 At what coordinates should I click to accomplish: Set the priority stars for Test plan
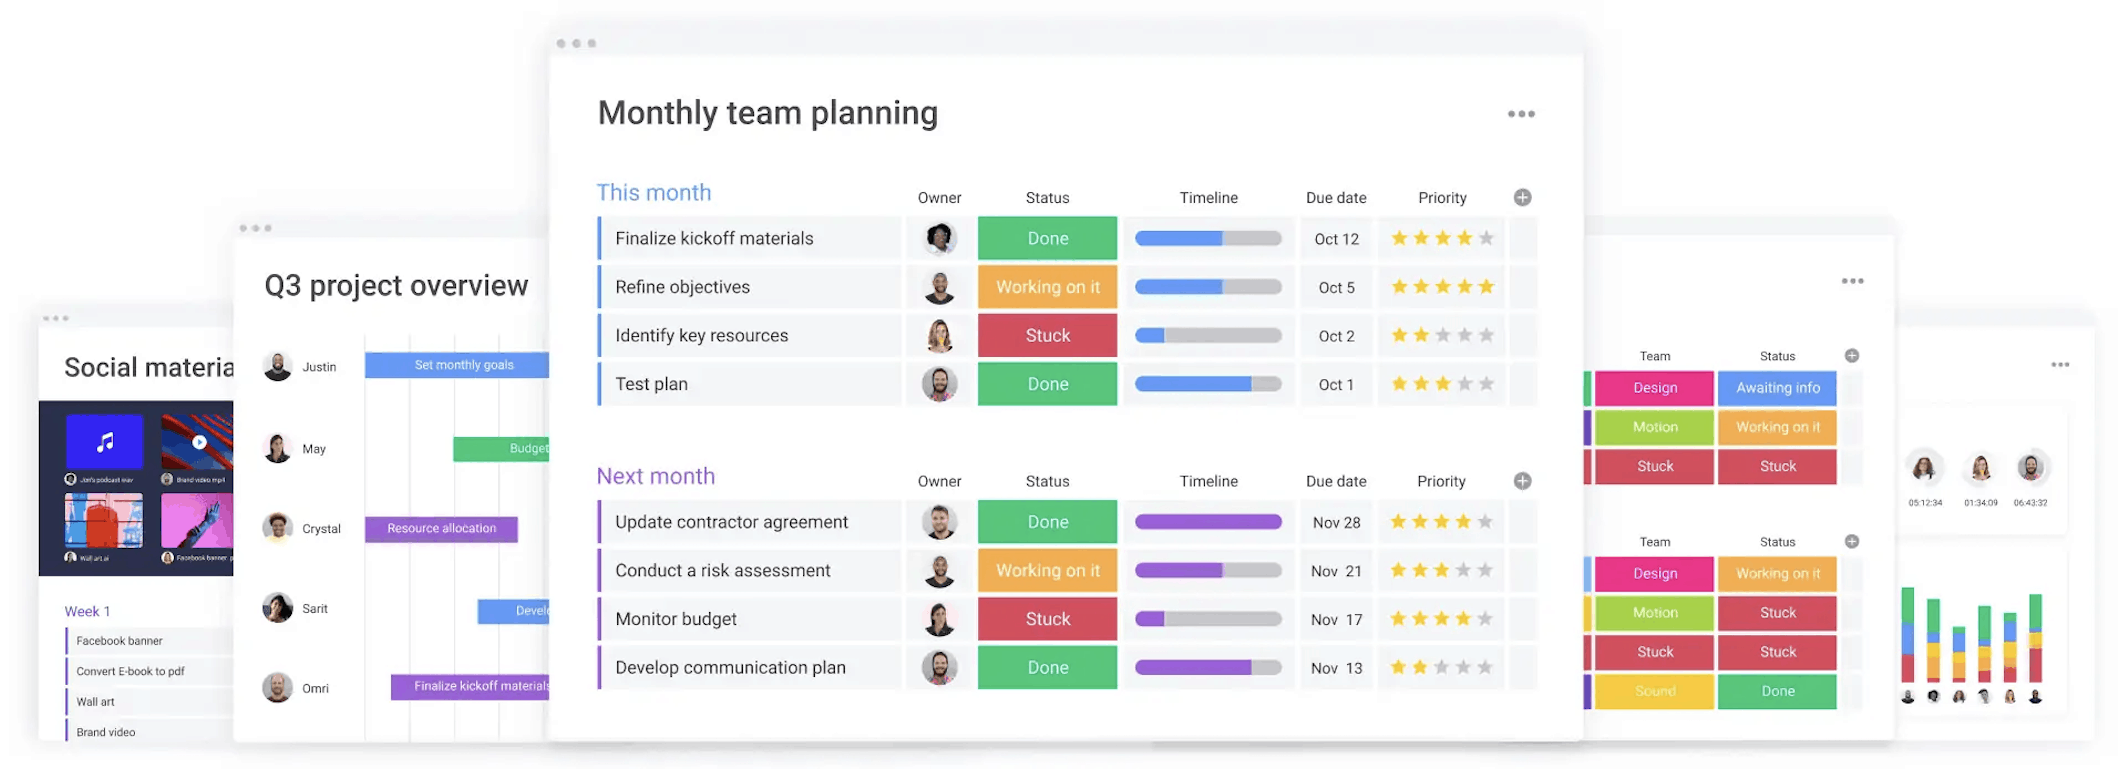pos(1442,384)
